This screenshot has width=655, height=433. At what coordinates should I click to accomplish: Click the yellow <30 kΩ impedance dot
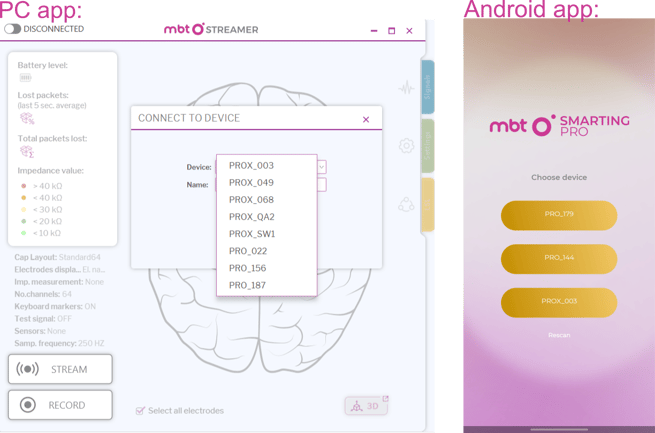(x=24, y=209)
